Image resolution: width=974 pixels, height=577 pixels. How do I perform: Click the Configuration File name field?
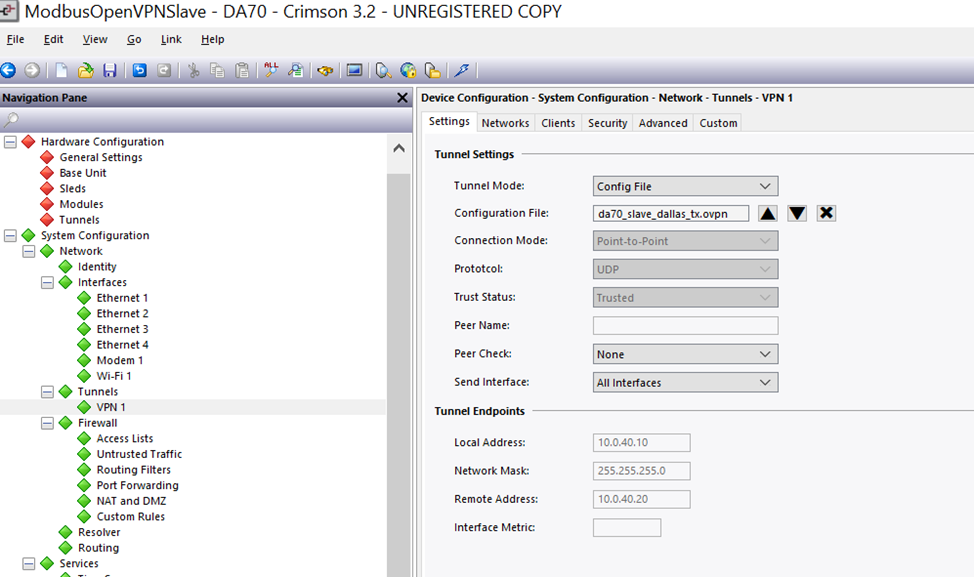click(671, 214)
